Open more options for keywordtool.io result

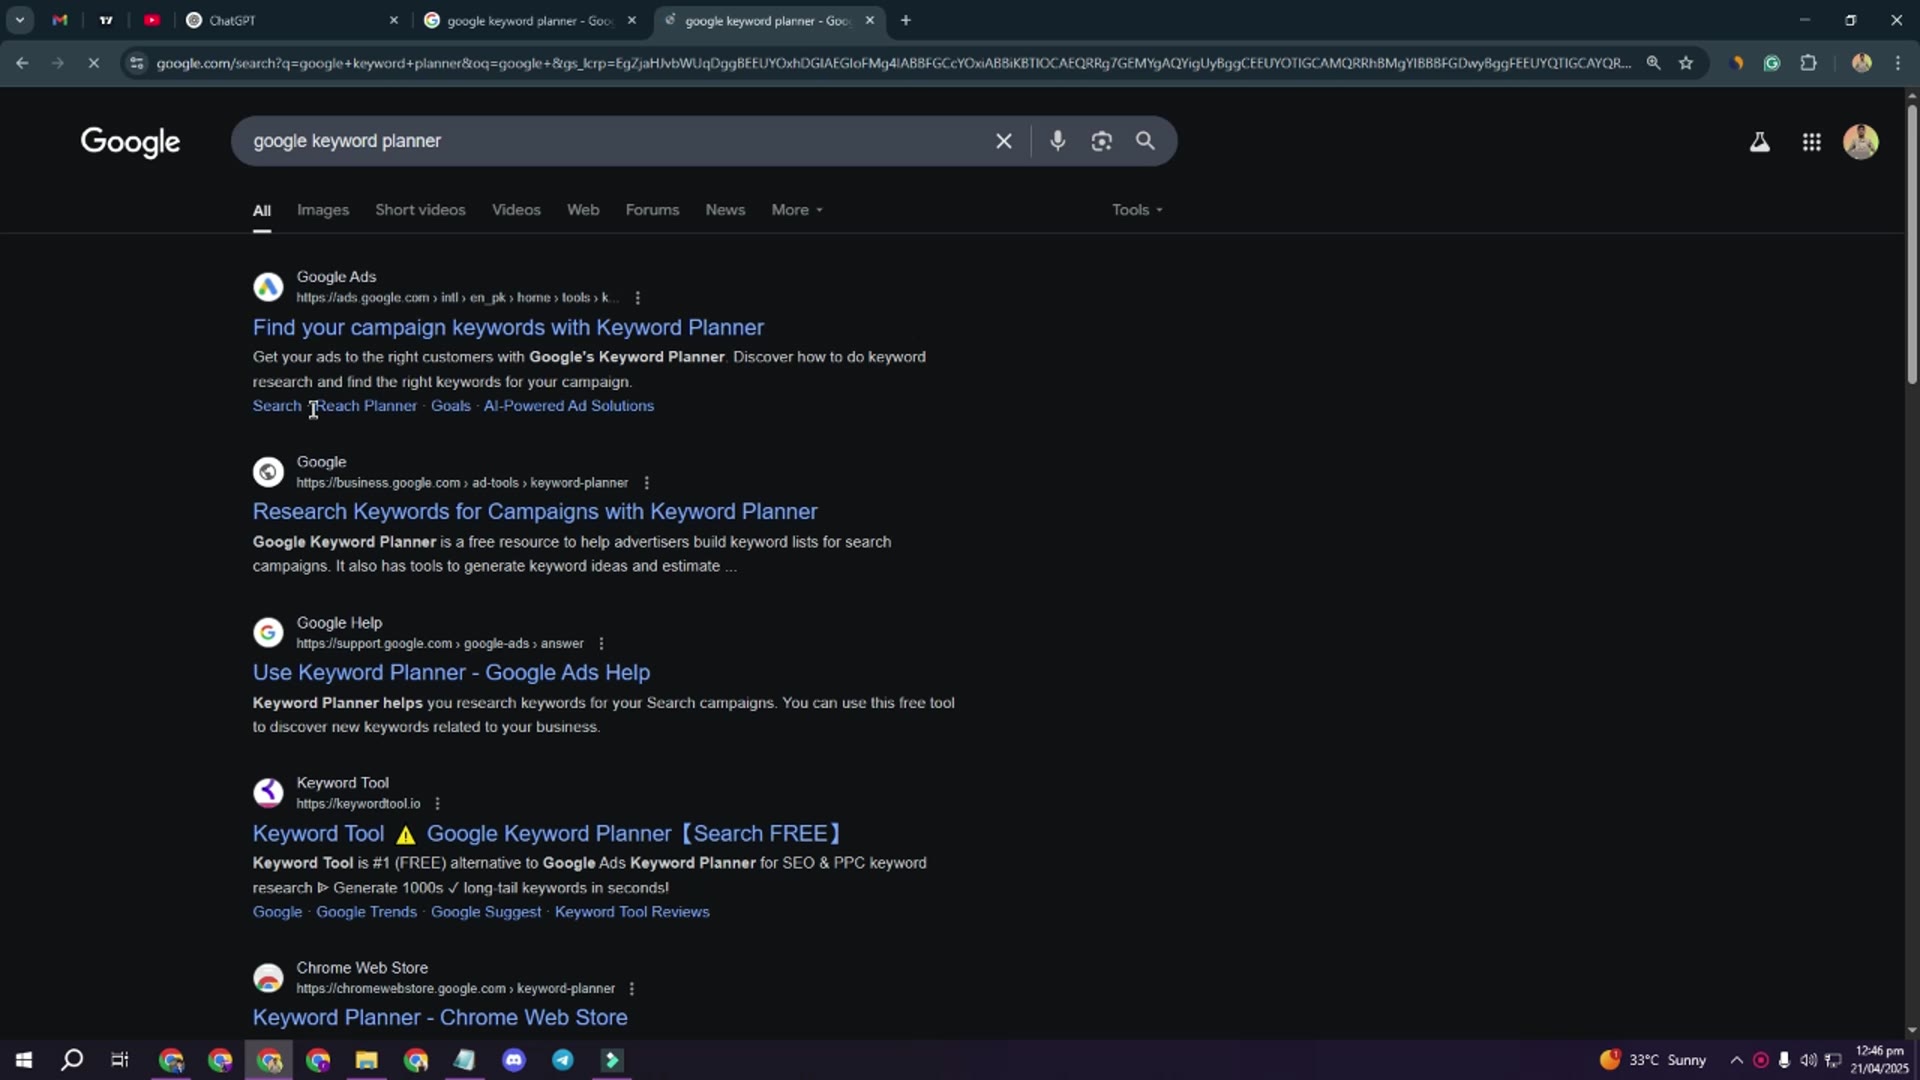click(x=437, y=804)
